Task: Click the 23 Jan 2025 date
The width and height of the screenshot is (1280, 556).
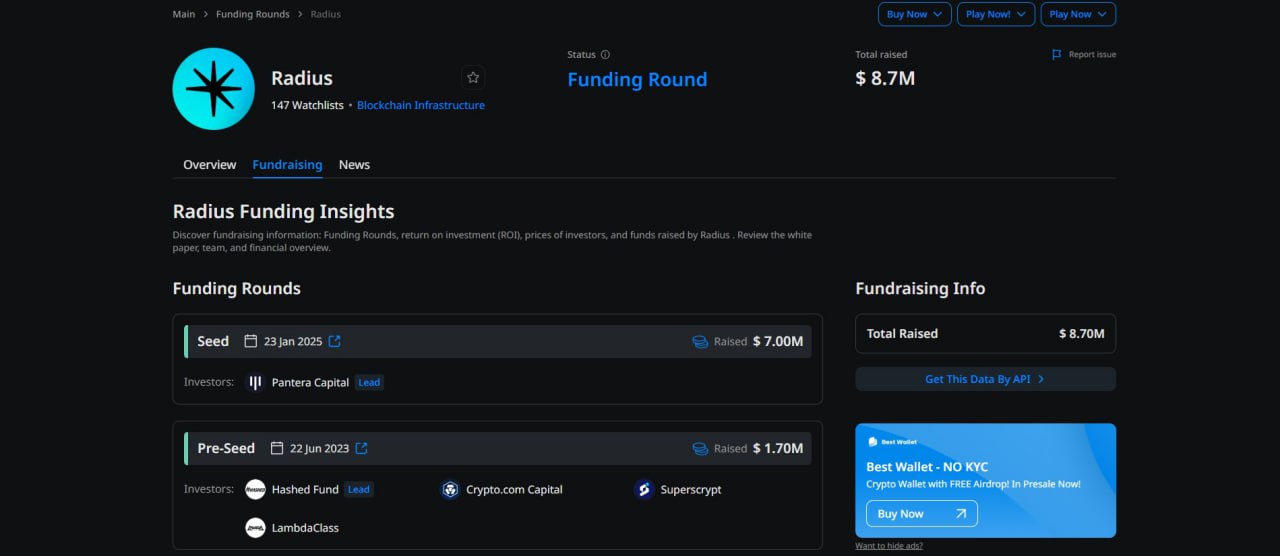Action: [293, 341]
